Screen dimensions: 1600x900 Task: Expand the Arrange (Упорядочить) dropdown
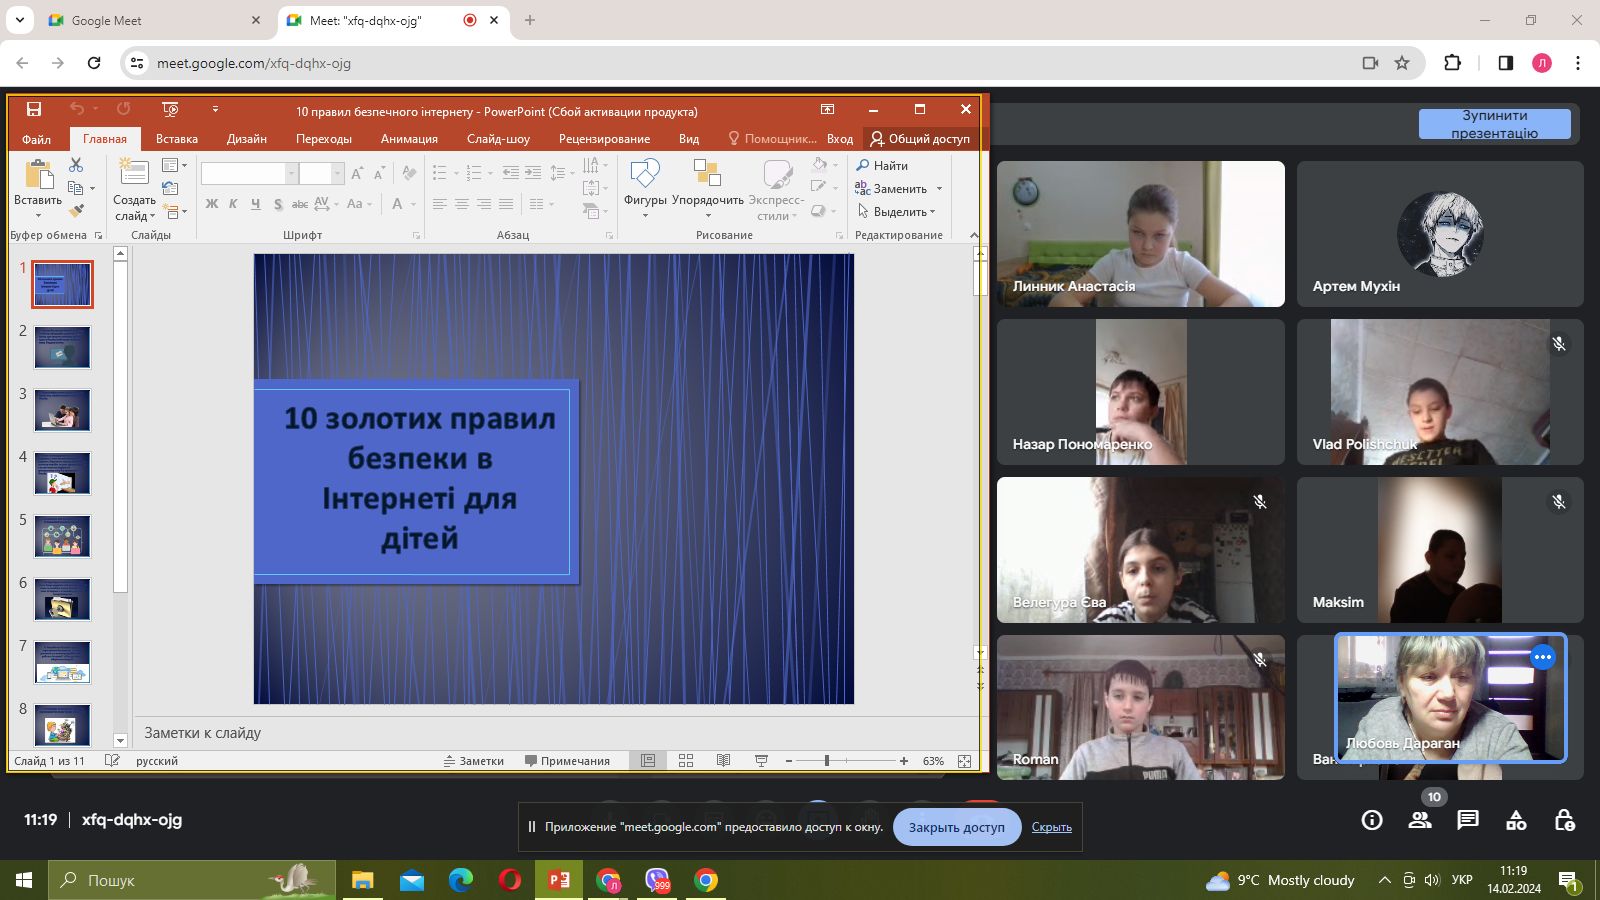point(708,215)
